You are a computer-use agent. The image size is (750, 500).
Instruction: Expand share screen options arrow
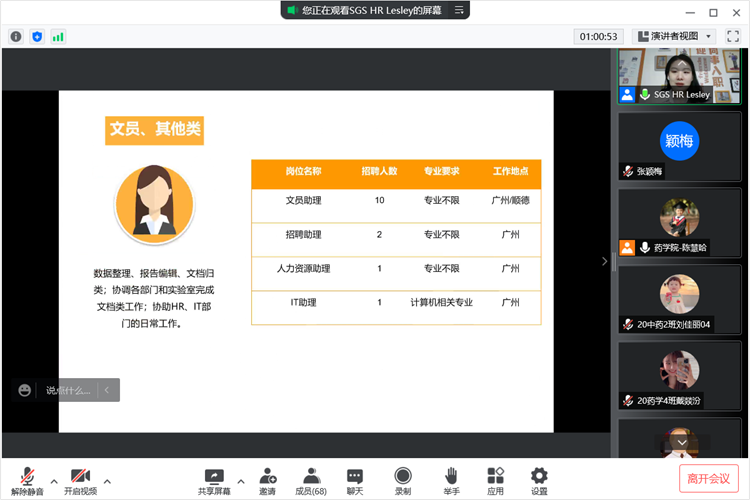(x=241, y=481)
